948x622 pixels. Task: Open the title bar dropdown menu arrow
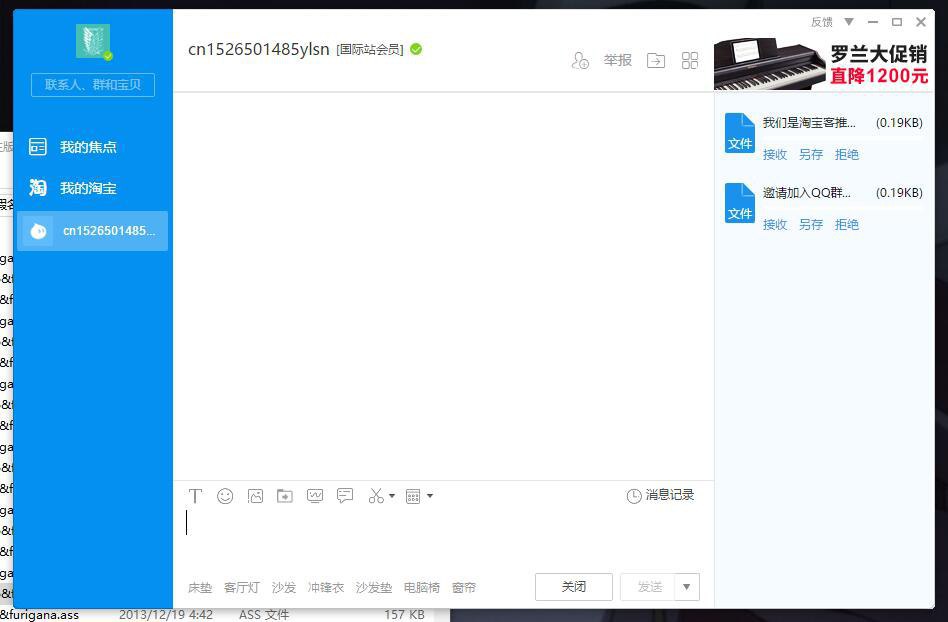pyautogui.click(x=849, y=22)
